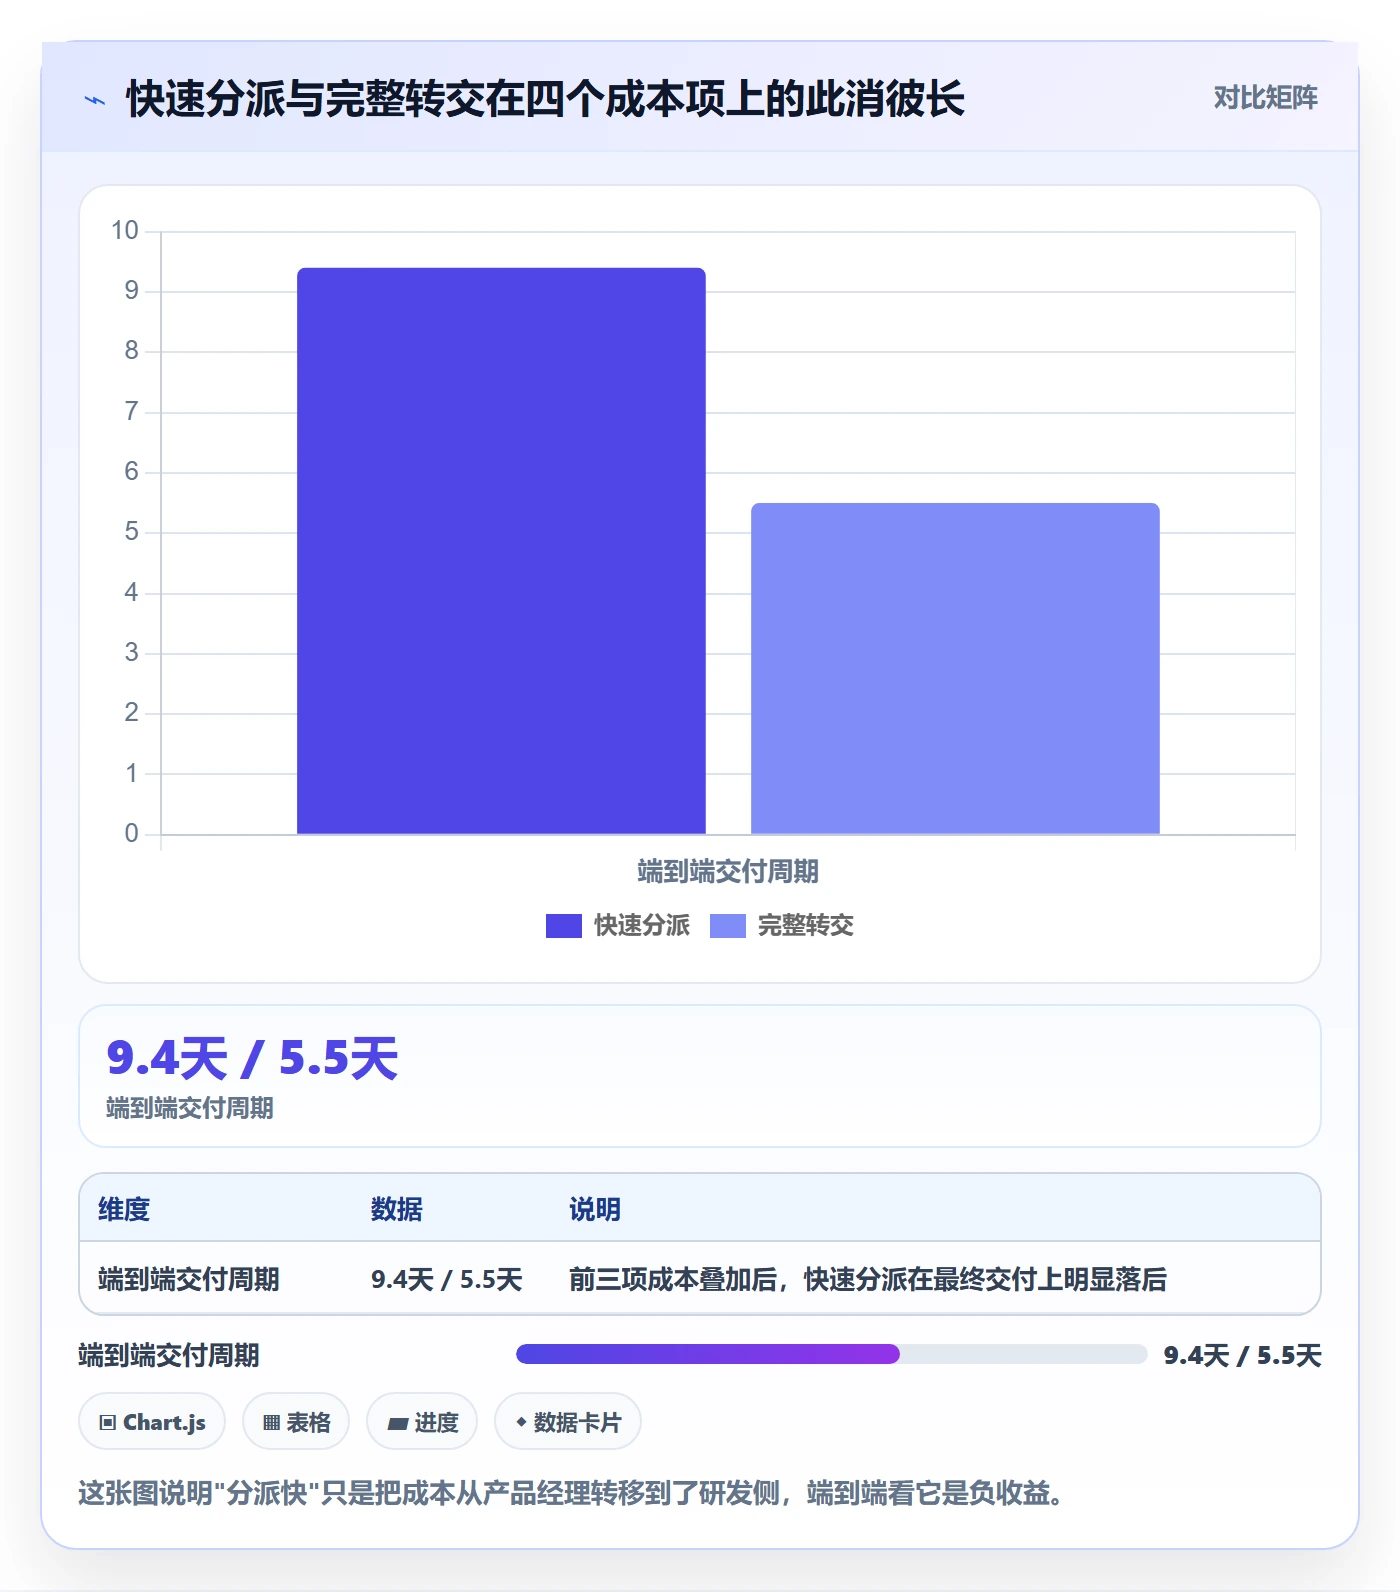Click the description cell starting 前三项成本叠加后
Screen dimensions: 1400x1592
(868, 1279)
